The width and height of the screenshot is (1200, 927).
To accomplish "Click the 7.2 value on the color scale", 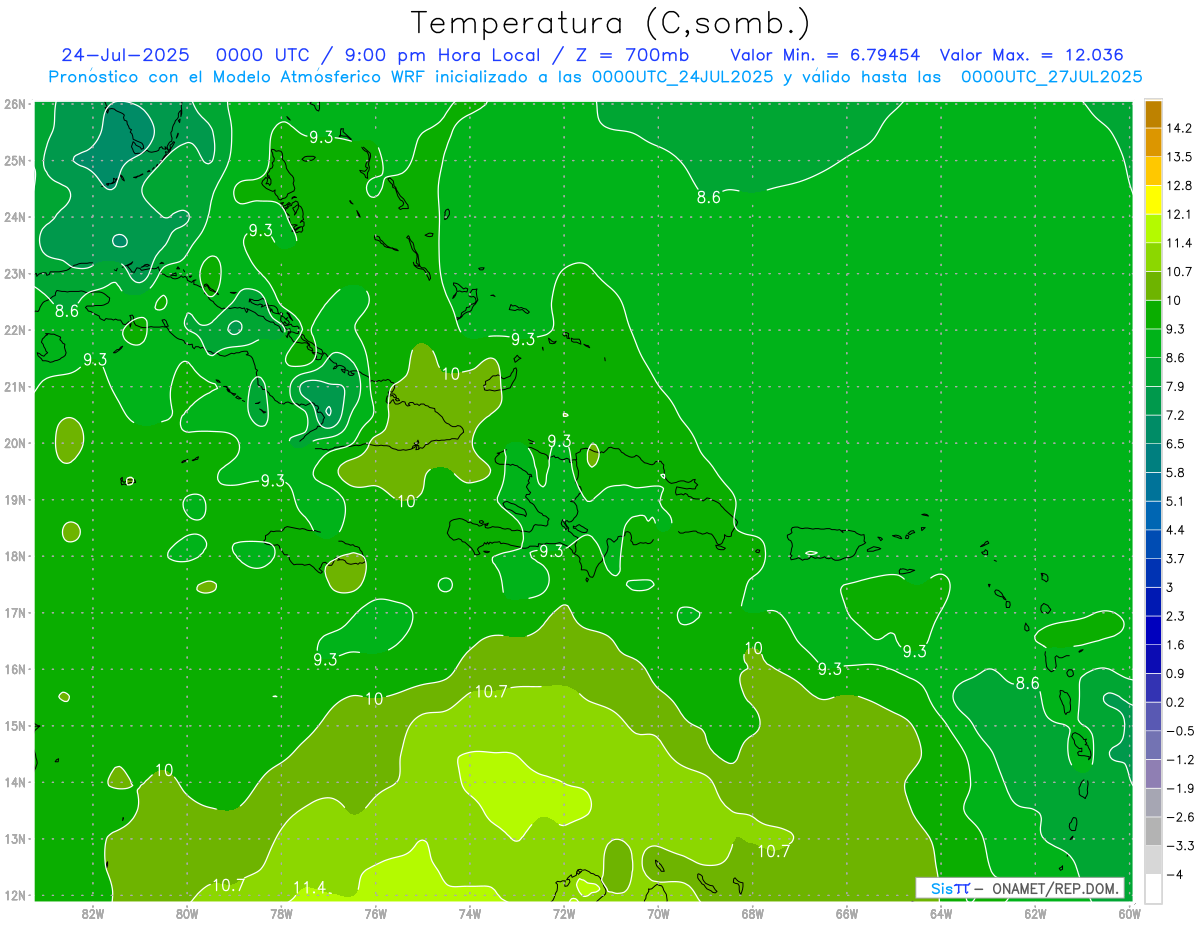I will point(1174,414).
